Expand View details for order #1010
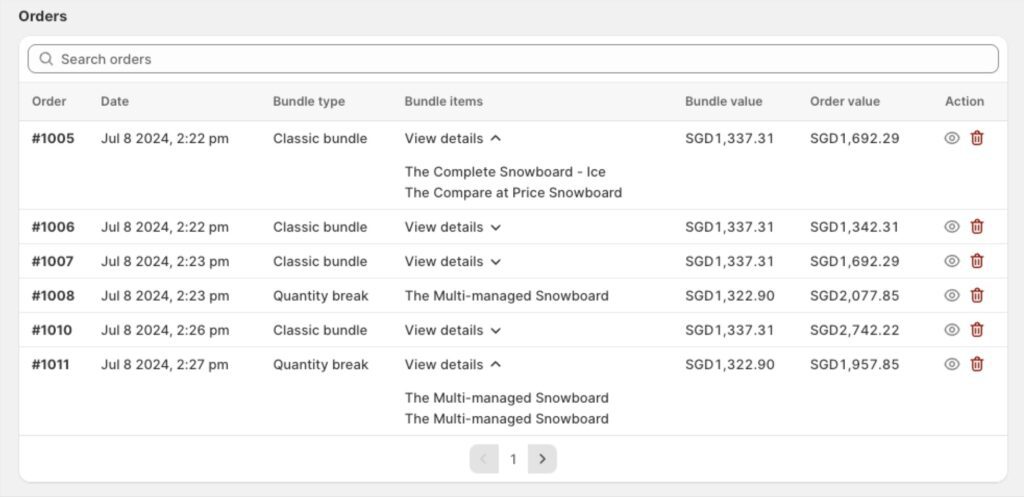1024x497 pixels. (x=453, y=330)
